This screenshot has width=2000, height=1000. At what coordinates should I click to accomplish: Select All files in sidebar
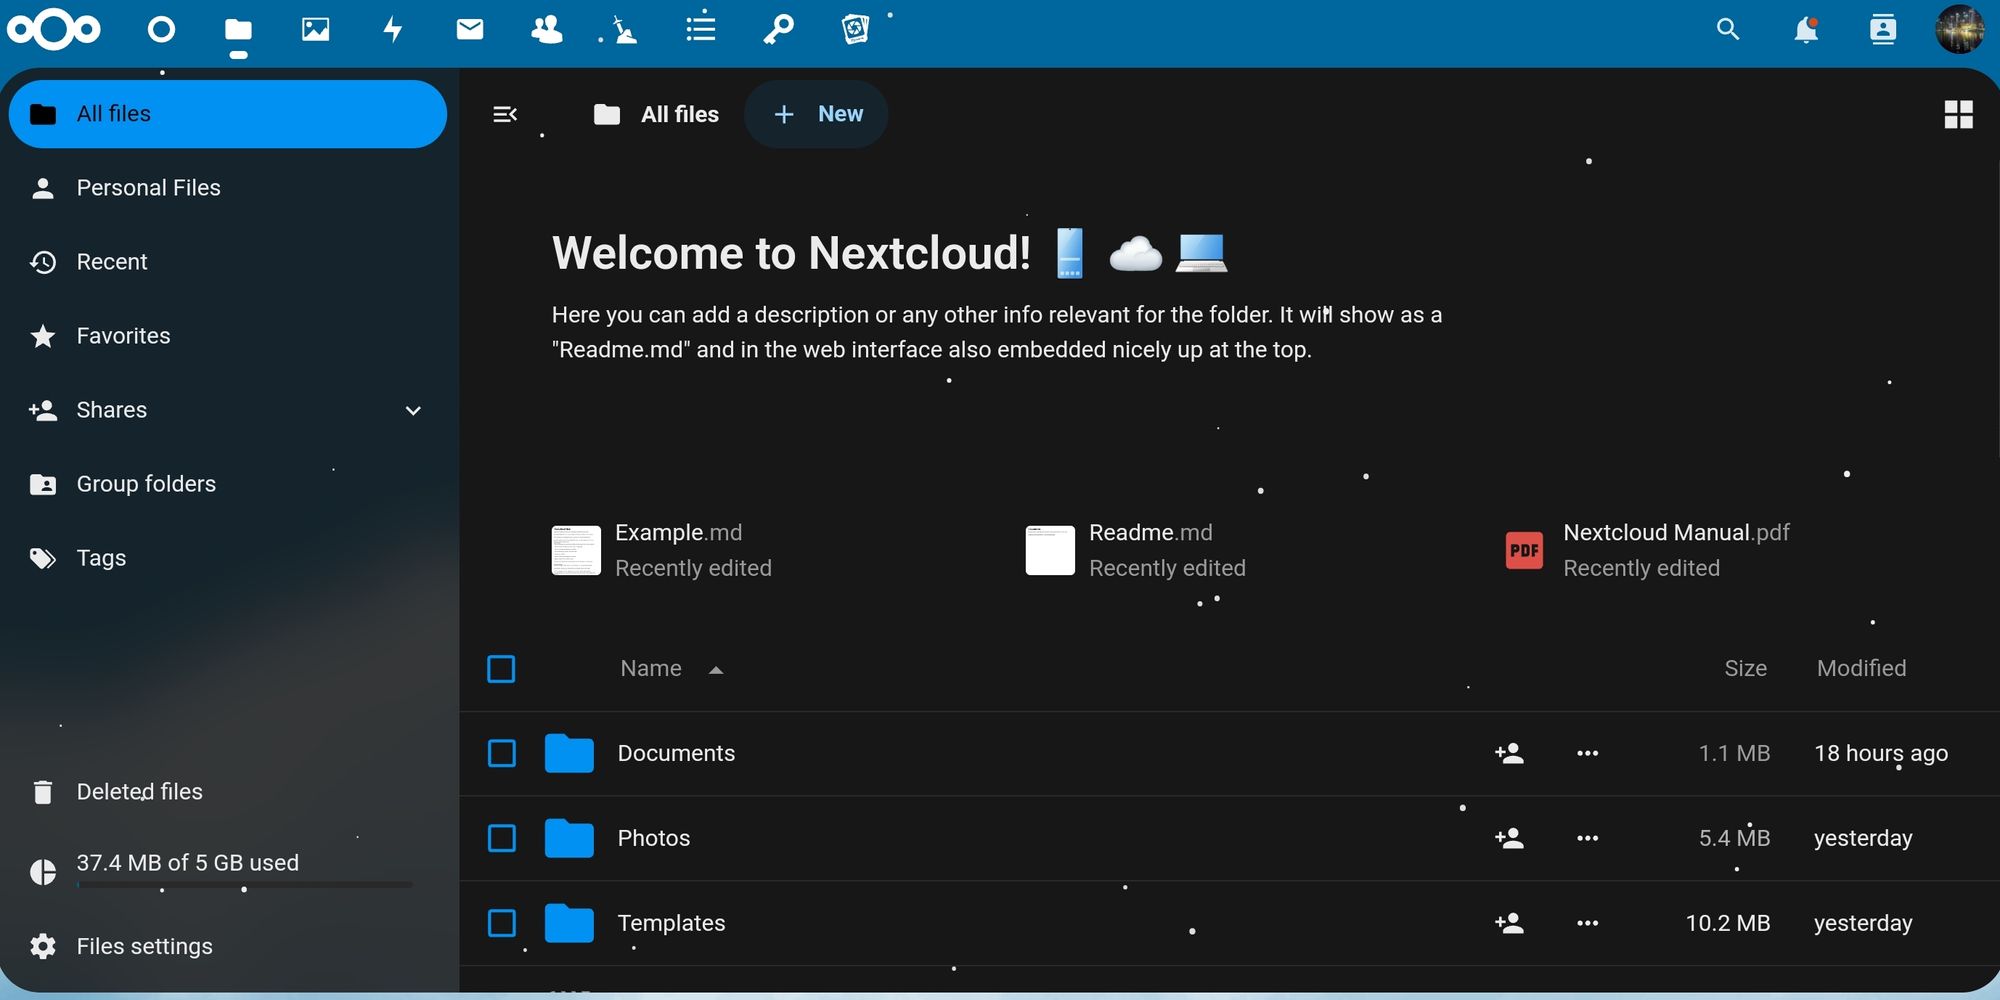click(228, 114)
